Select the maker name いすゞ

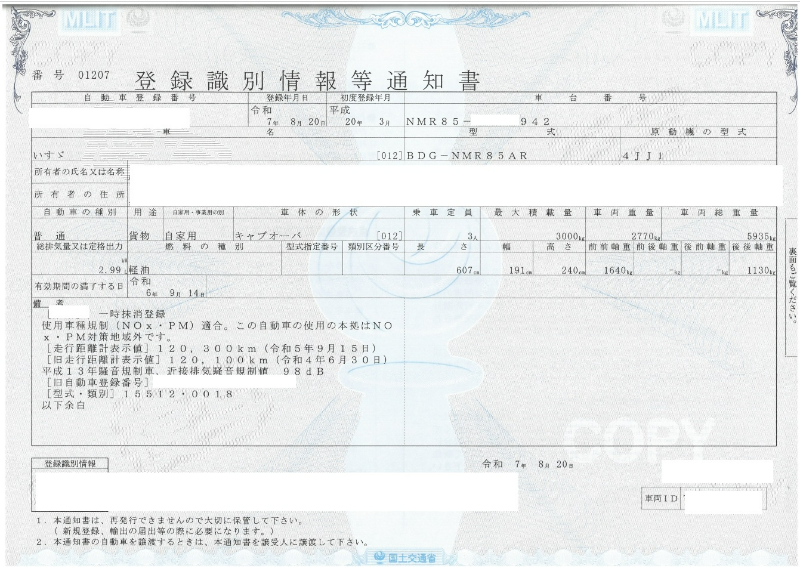pyautogui.click(x=49, y=155)
